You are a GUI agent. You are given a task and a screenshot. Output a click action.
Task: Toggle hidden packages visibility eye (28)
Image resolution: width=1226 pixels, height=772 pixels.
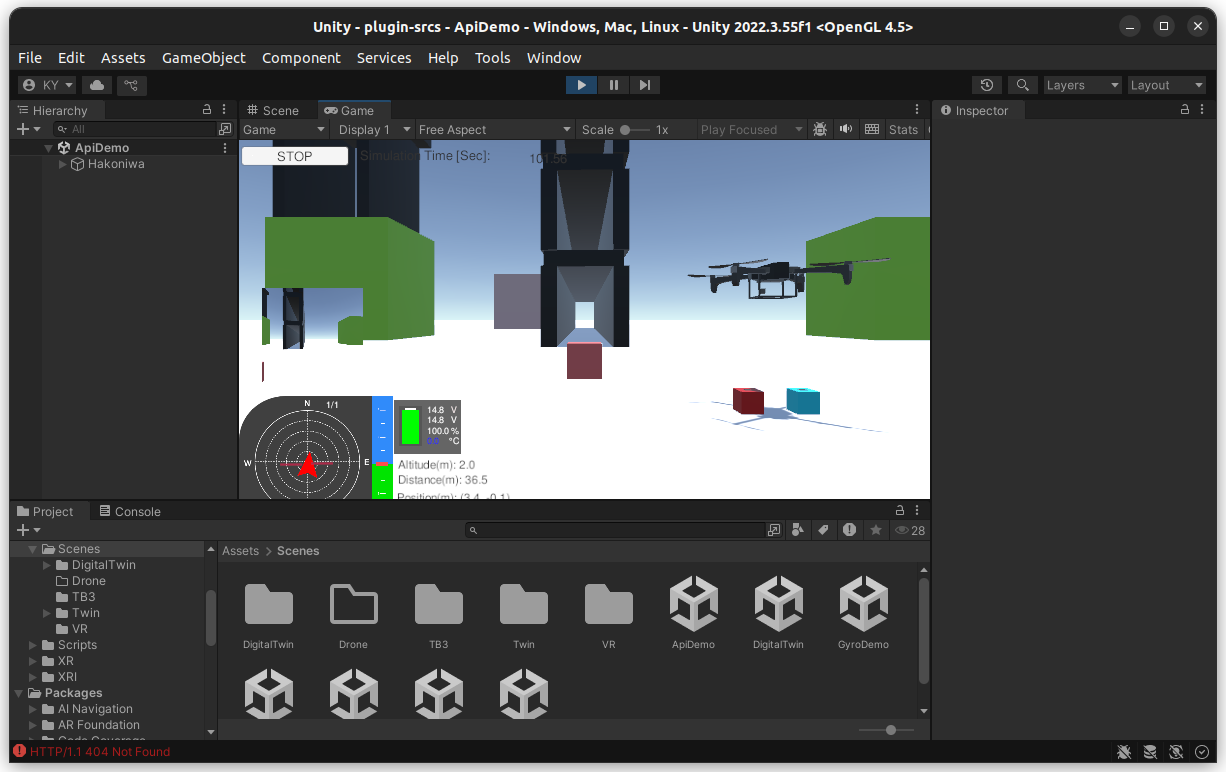910,530
